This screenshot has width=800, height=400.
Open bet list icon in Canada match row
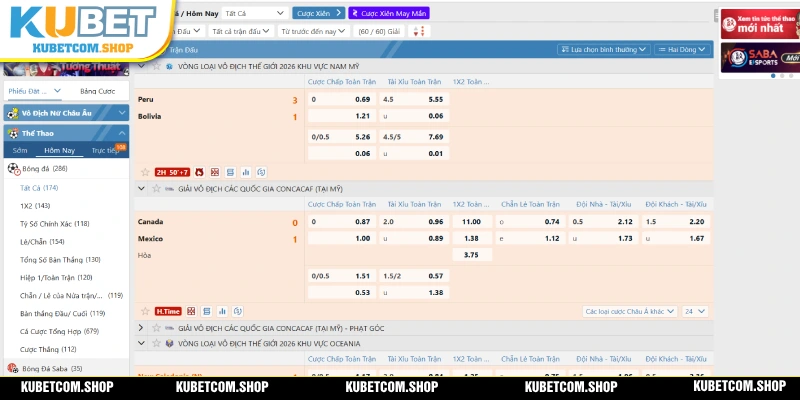[x=206, y=311]
